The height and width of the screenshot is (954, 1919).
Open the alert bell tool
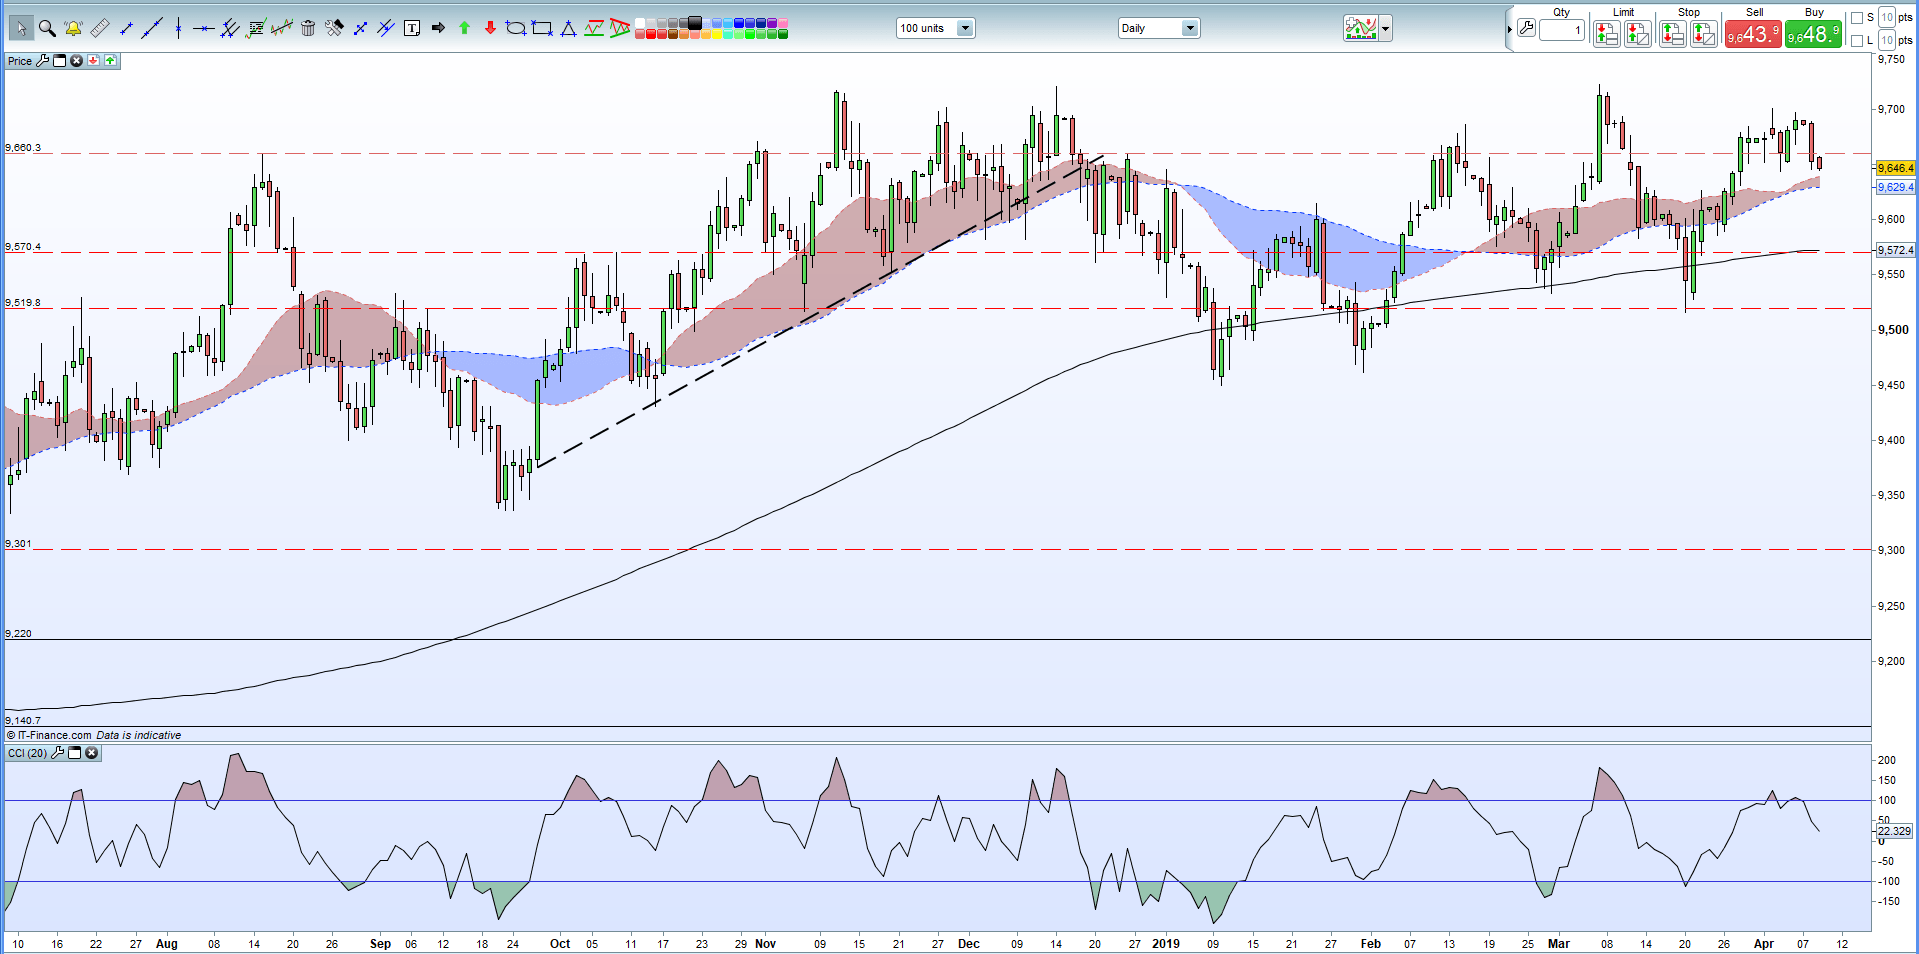click(73, 28)
